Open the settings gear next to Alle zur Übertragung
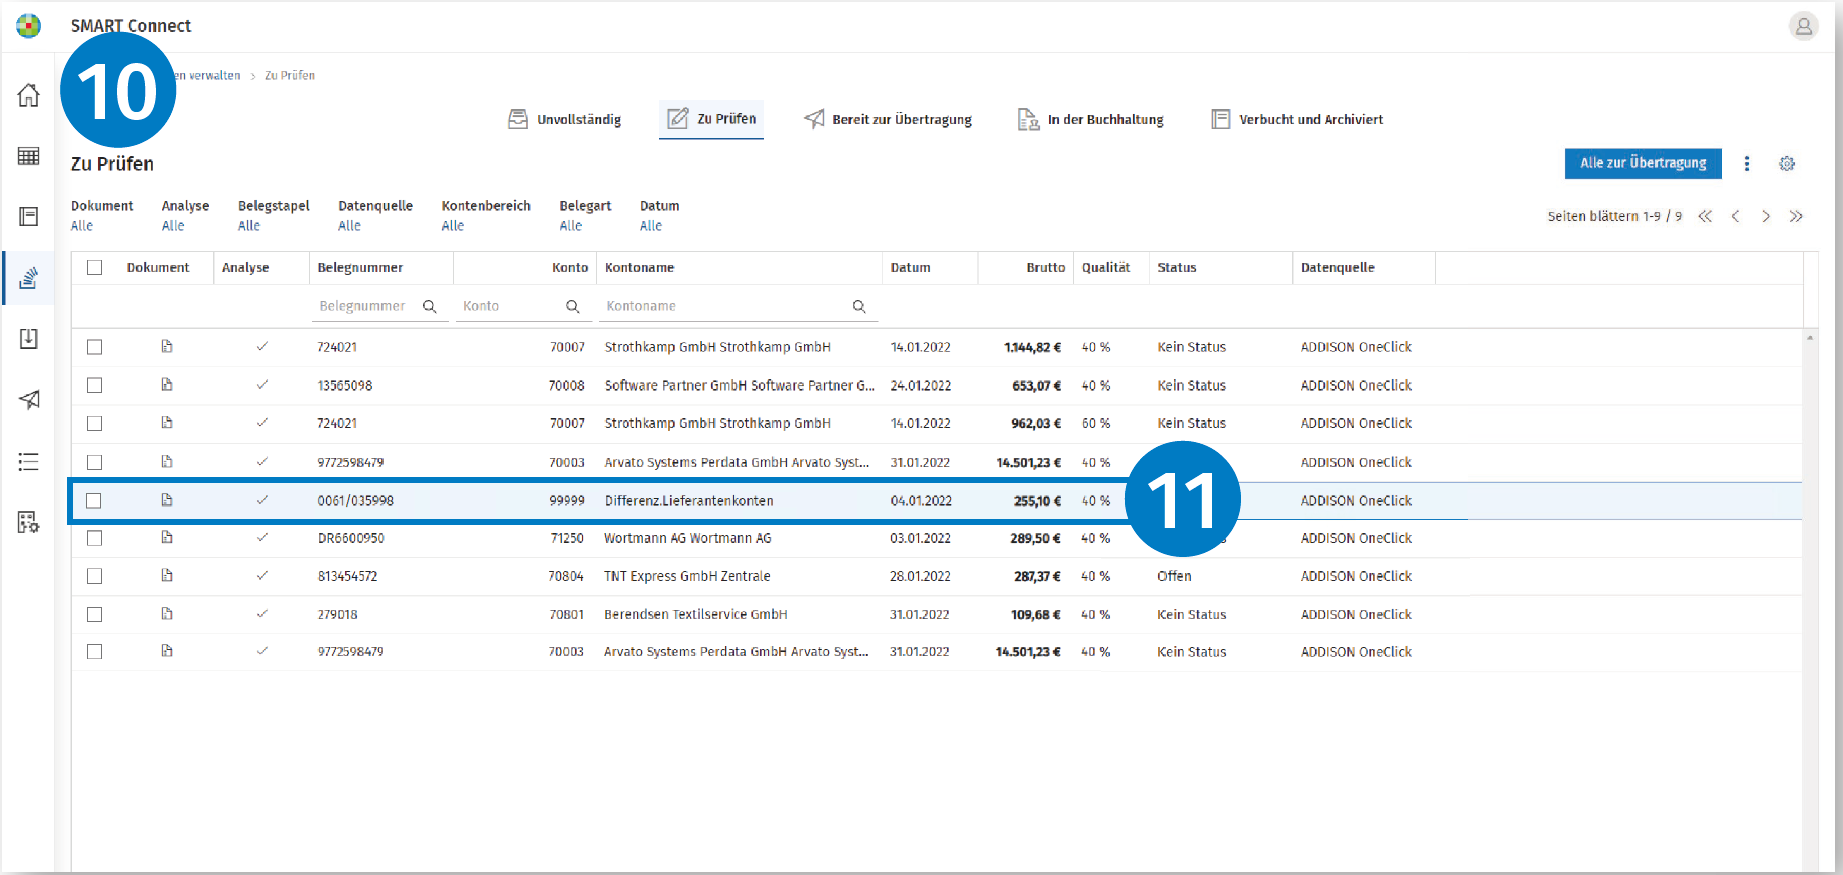The height and width of the screenshot is (875, 1843). click(x=1787, y=163)
